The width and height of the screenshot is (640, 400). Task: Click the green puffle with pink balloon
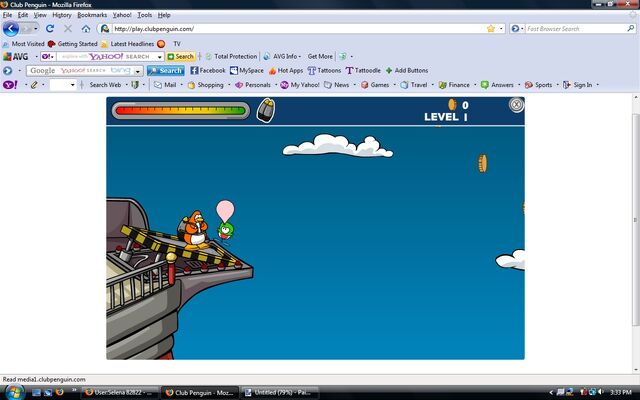[x=225, y=220]
